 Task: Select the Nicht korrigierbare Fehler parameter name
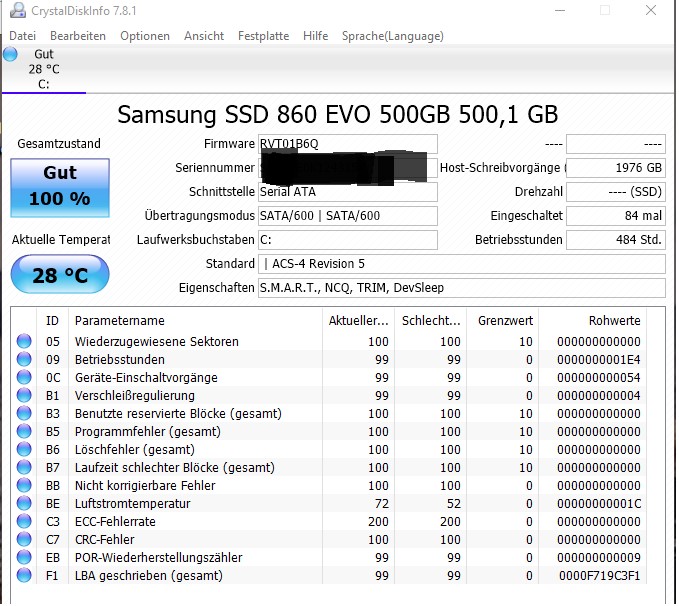coord(145,485)
